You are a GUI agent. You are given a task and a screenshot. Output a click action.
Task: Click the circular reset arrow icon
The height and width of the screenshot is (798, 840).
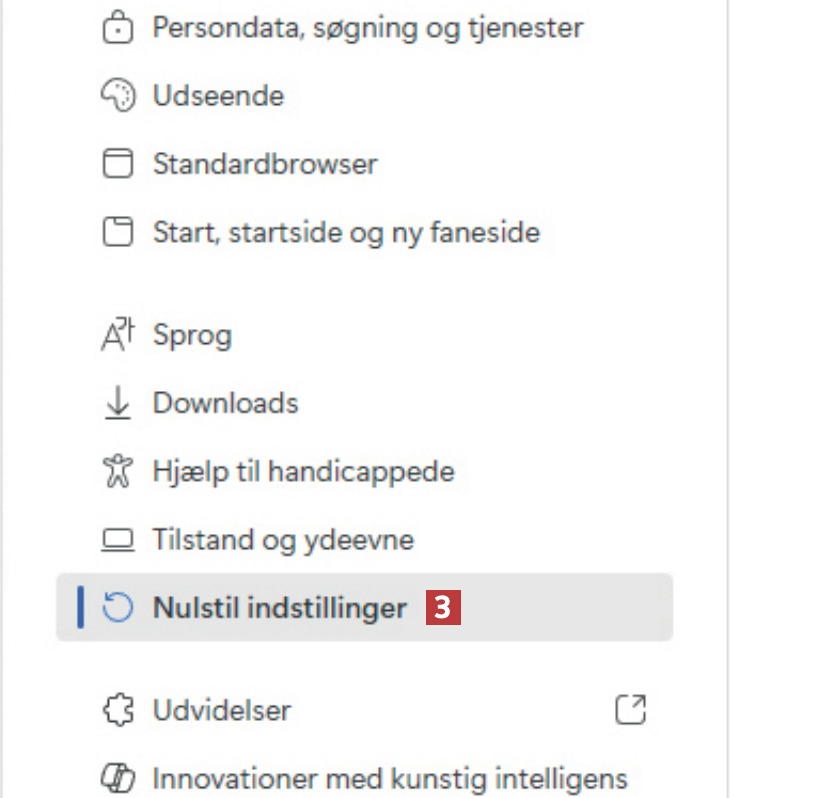pos(118,607)
